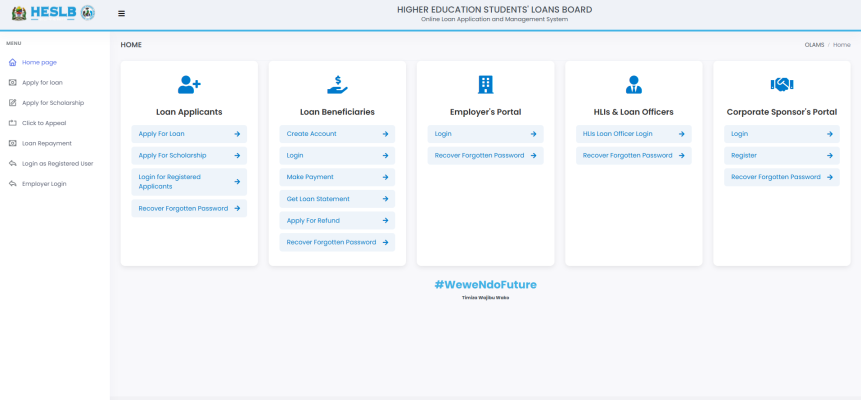861x400 pixels.
Task: Open Login under Loan Beneficiaries
Action: pyautogui.click(x=295, y=155)
